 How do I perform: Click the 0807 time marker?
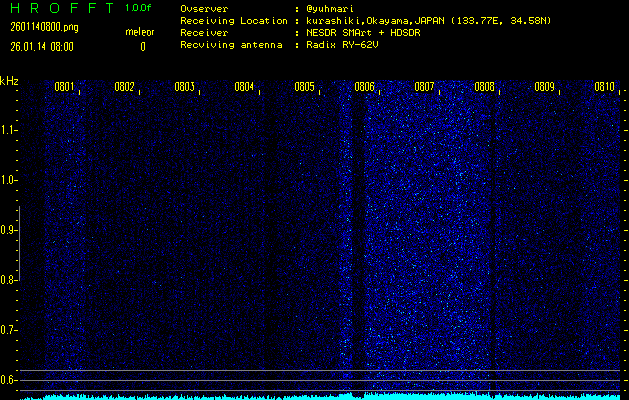point(424,87)
